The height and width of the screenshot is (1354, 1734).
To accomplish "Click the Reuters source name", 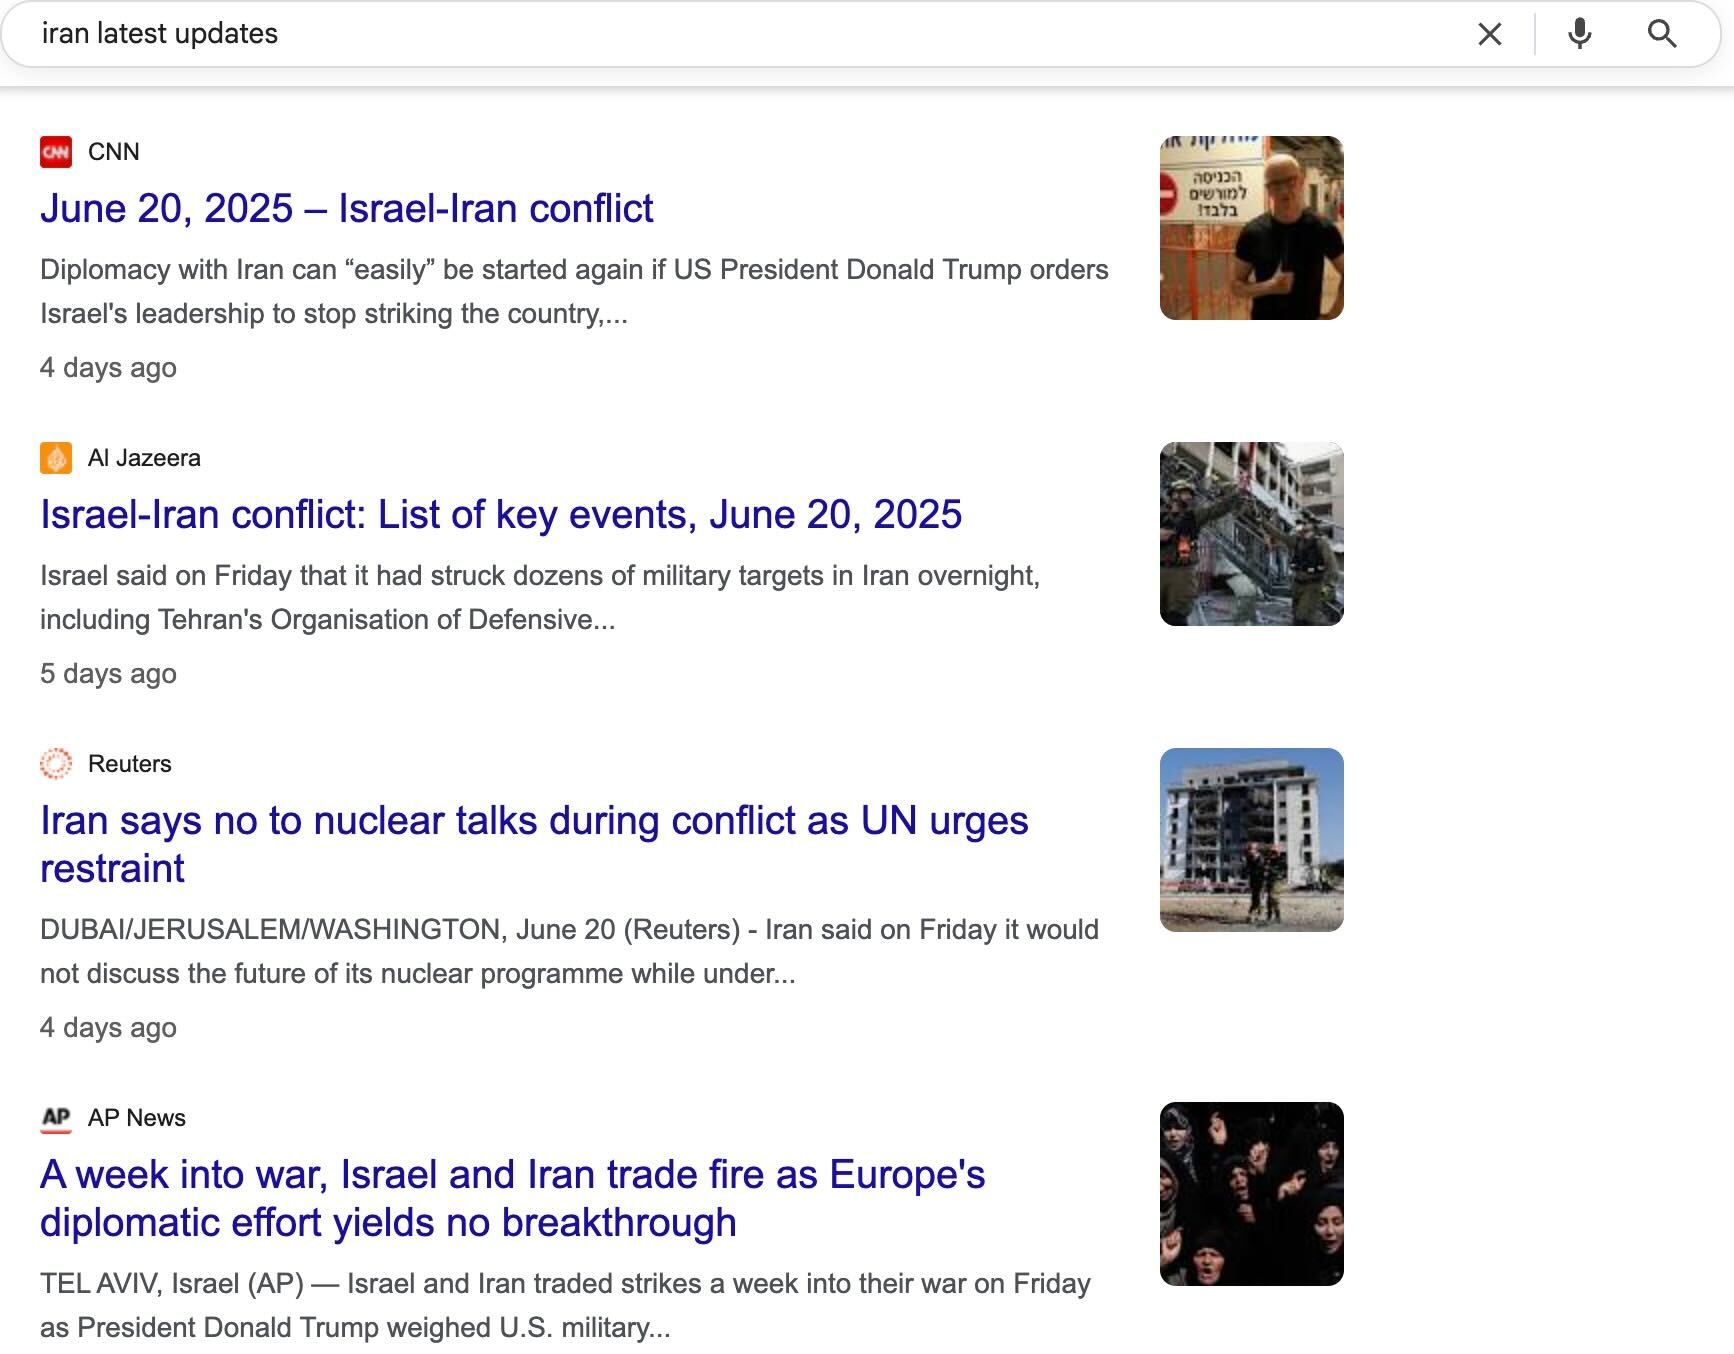I will point(130,764).
